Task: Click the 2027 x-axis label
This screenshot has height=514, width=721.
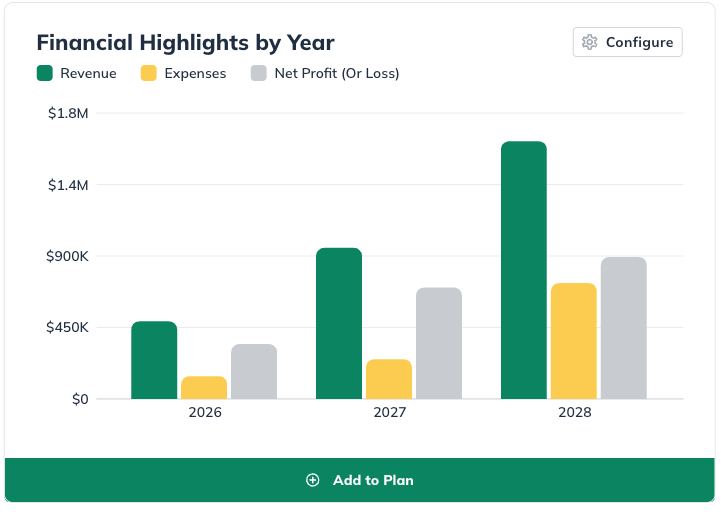Action: tap(390, 412)
